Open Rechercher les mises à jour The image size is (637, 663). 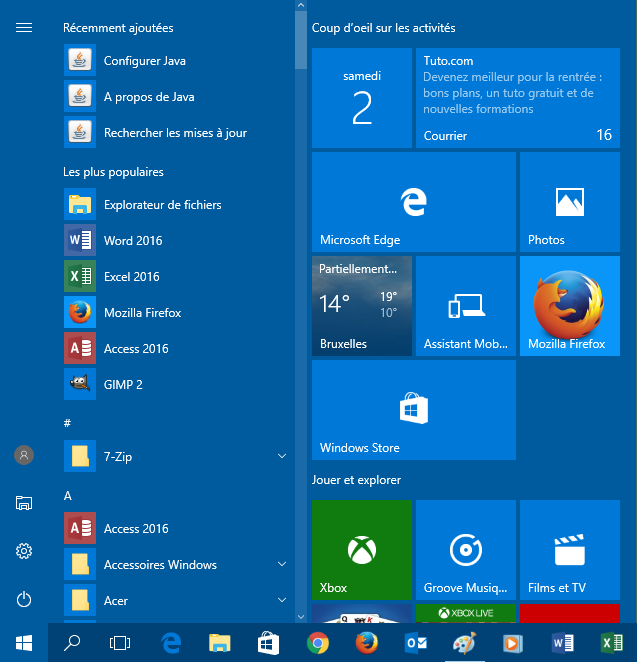click(x=175, y=133)
